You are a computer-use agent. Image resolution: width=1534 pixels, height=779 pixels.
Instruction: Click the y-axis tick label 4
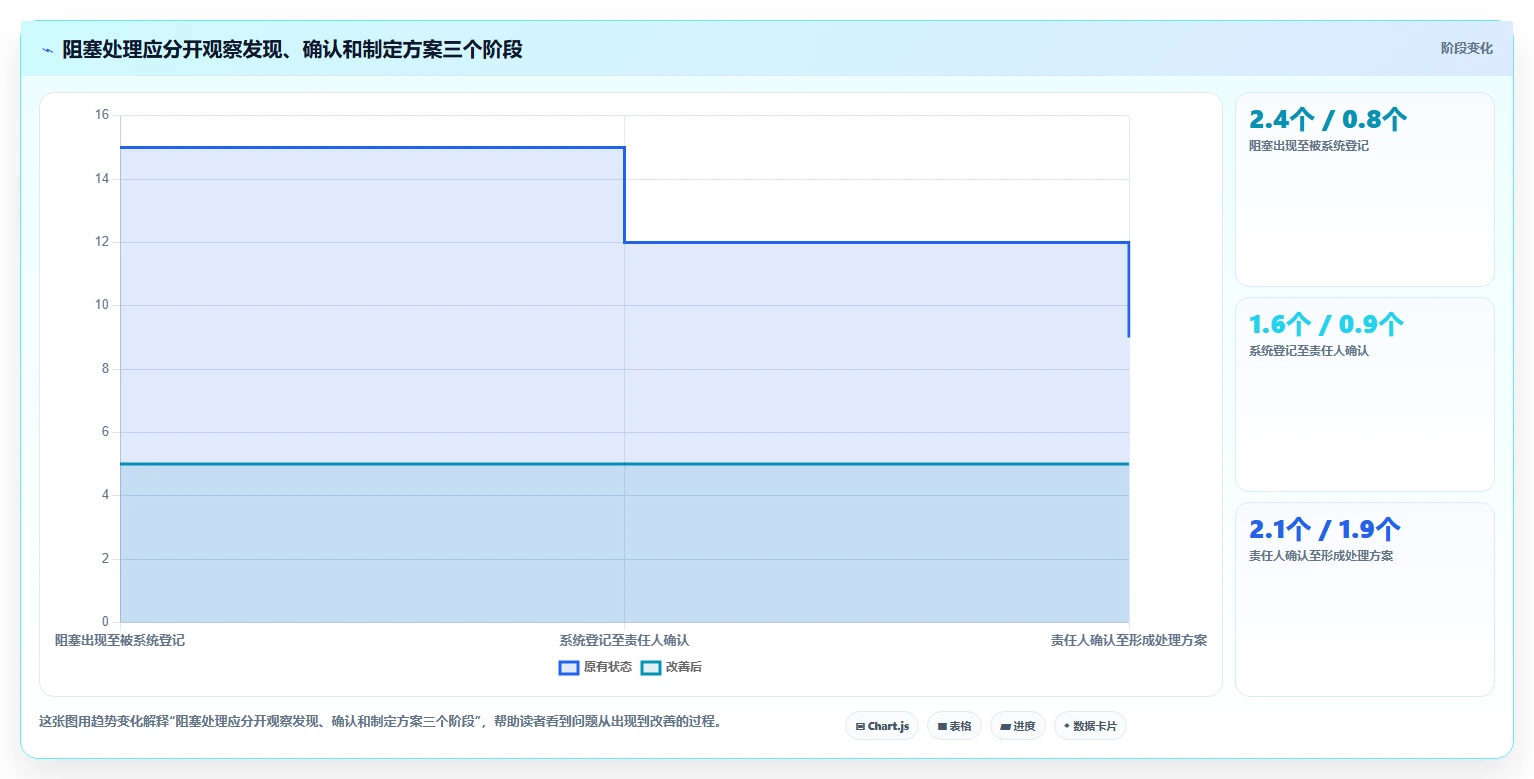click(x=105, y=495)
